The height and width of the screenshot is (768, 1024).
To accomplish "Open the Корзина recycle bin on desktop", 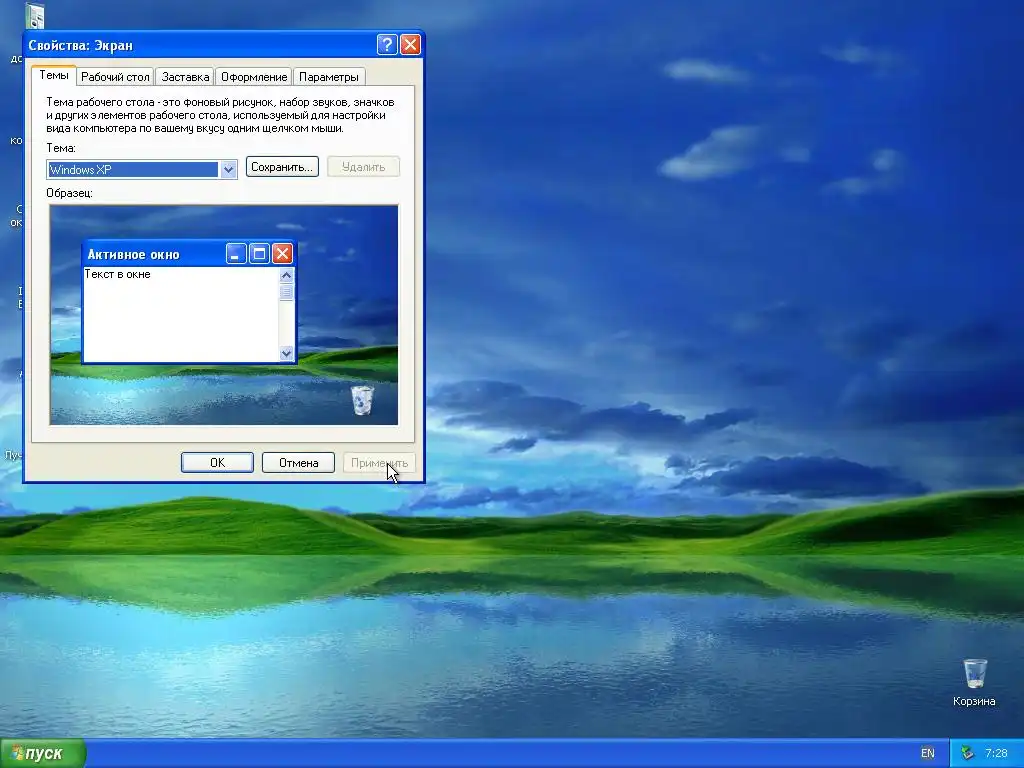I will pos(974,682).
